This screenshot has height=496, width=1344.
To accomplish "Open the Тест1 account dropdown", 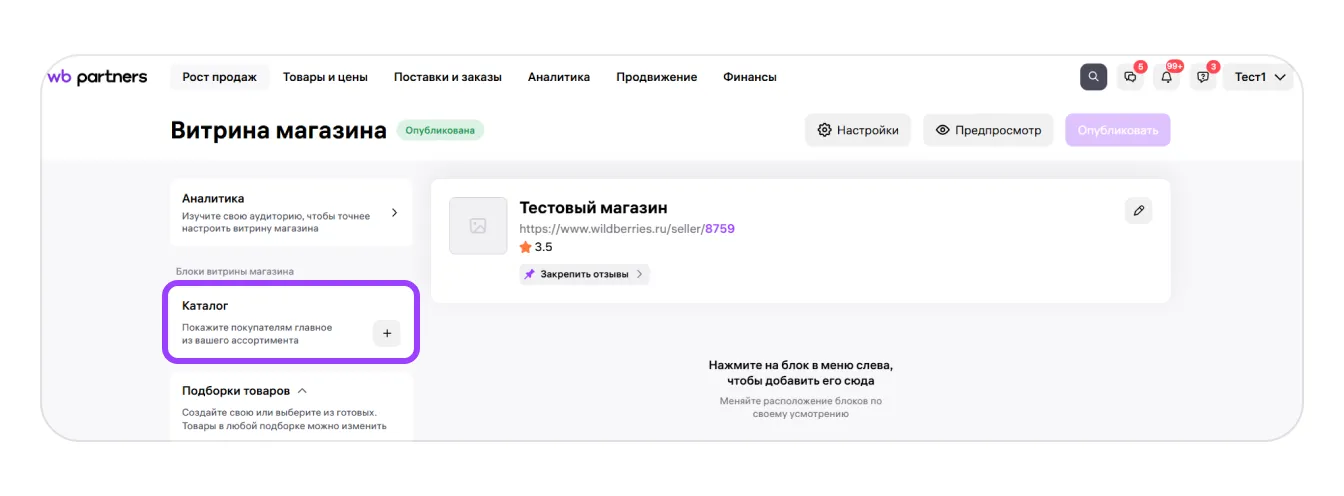I will point(1258,77).
